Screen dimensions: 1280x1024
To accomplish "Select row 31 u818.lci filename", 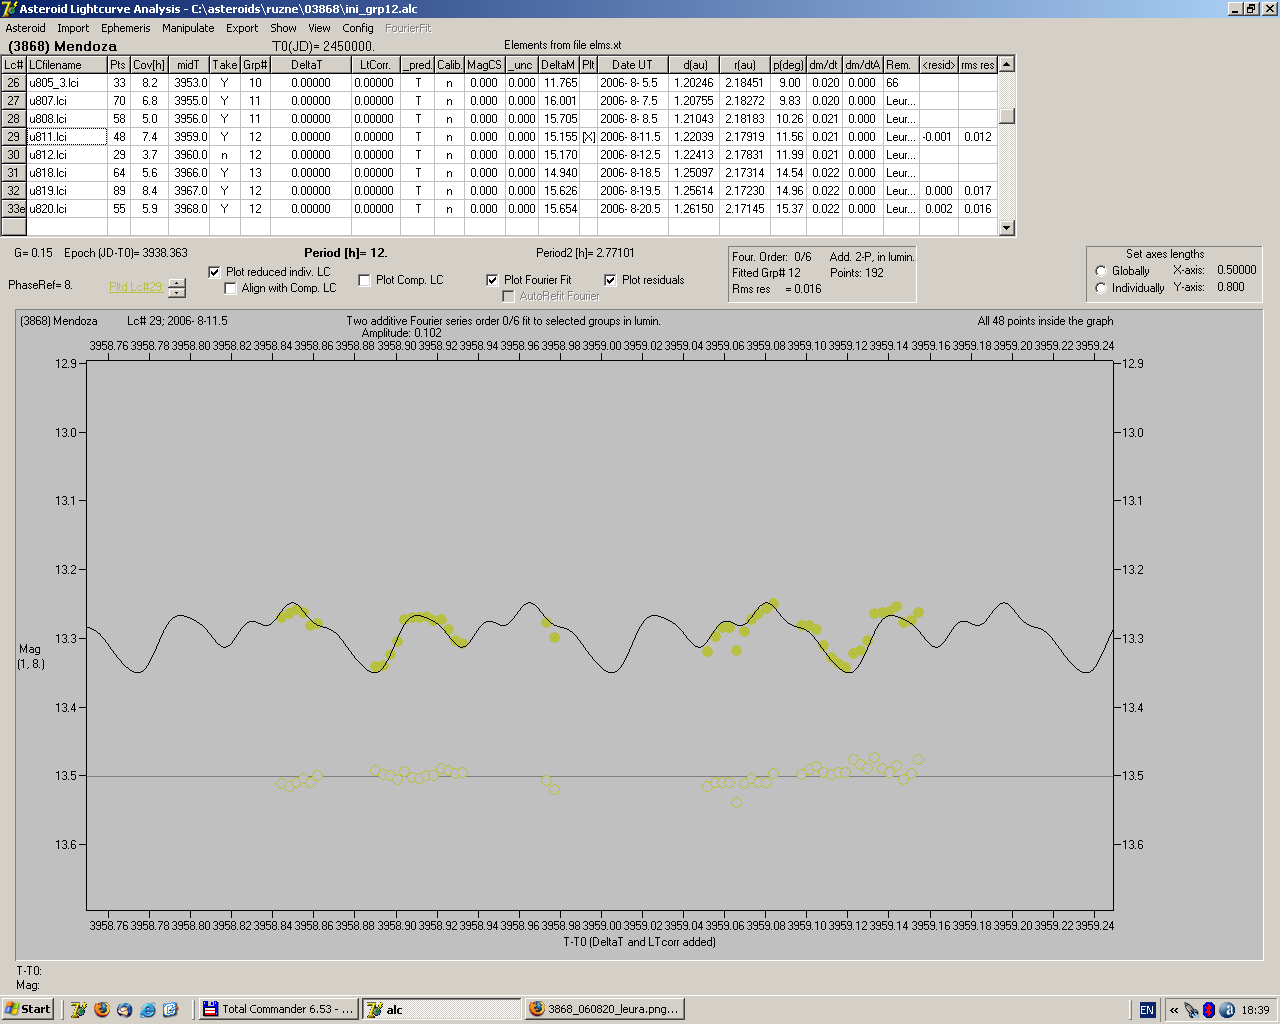I will click(x=67, y=173).
